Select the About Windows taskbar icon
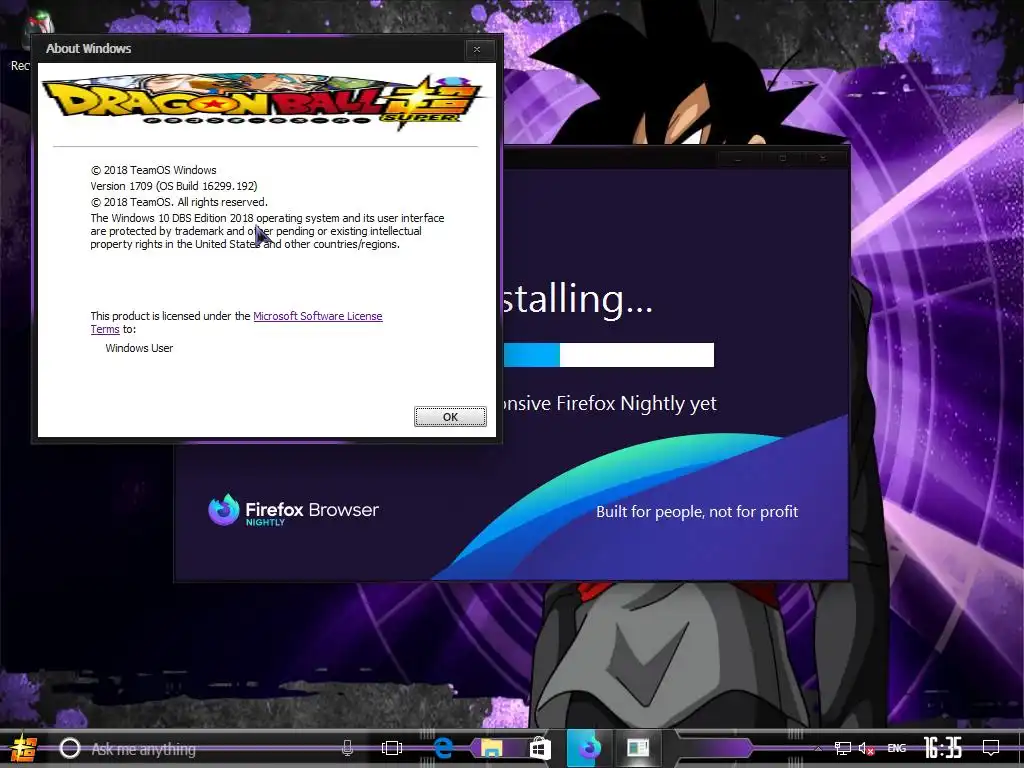The height and width of the screenshot is (768, 1024). (637, 748)
